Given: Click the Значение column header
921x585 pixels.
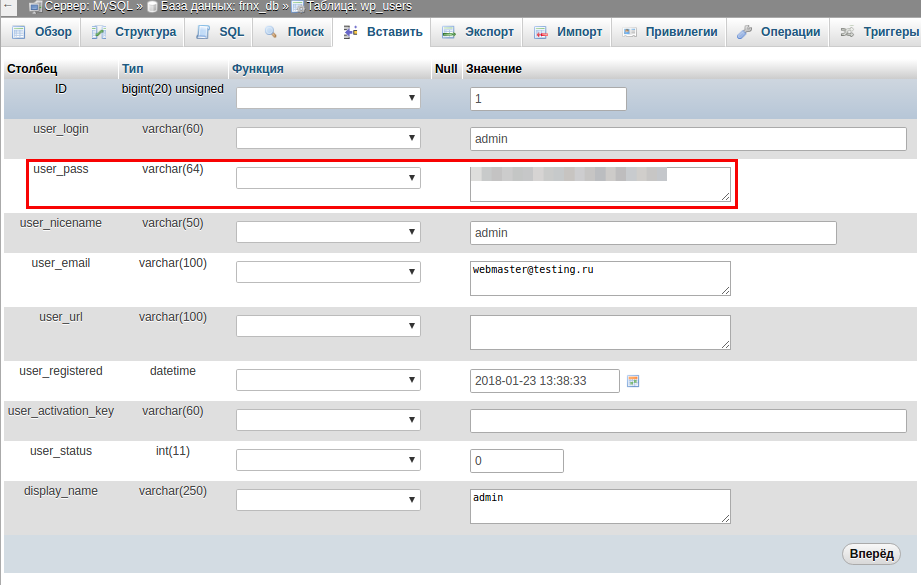Looking at the screenshot, I should 494,69.
